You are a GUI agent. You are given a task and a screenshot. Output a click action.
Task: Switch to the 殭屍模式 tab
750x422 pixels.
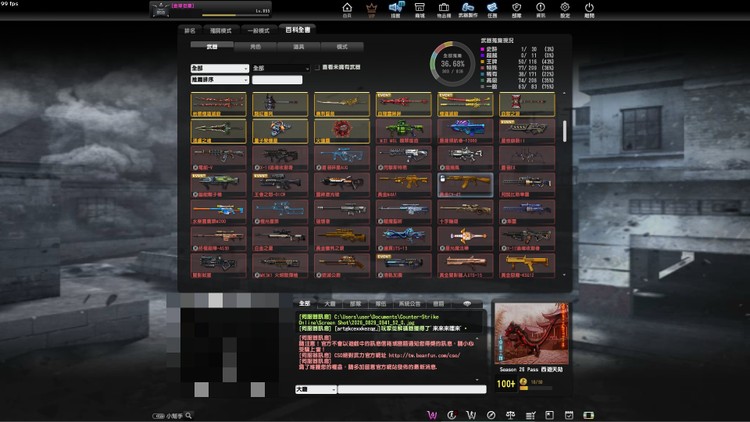pos(221,30)
